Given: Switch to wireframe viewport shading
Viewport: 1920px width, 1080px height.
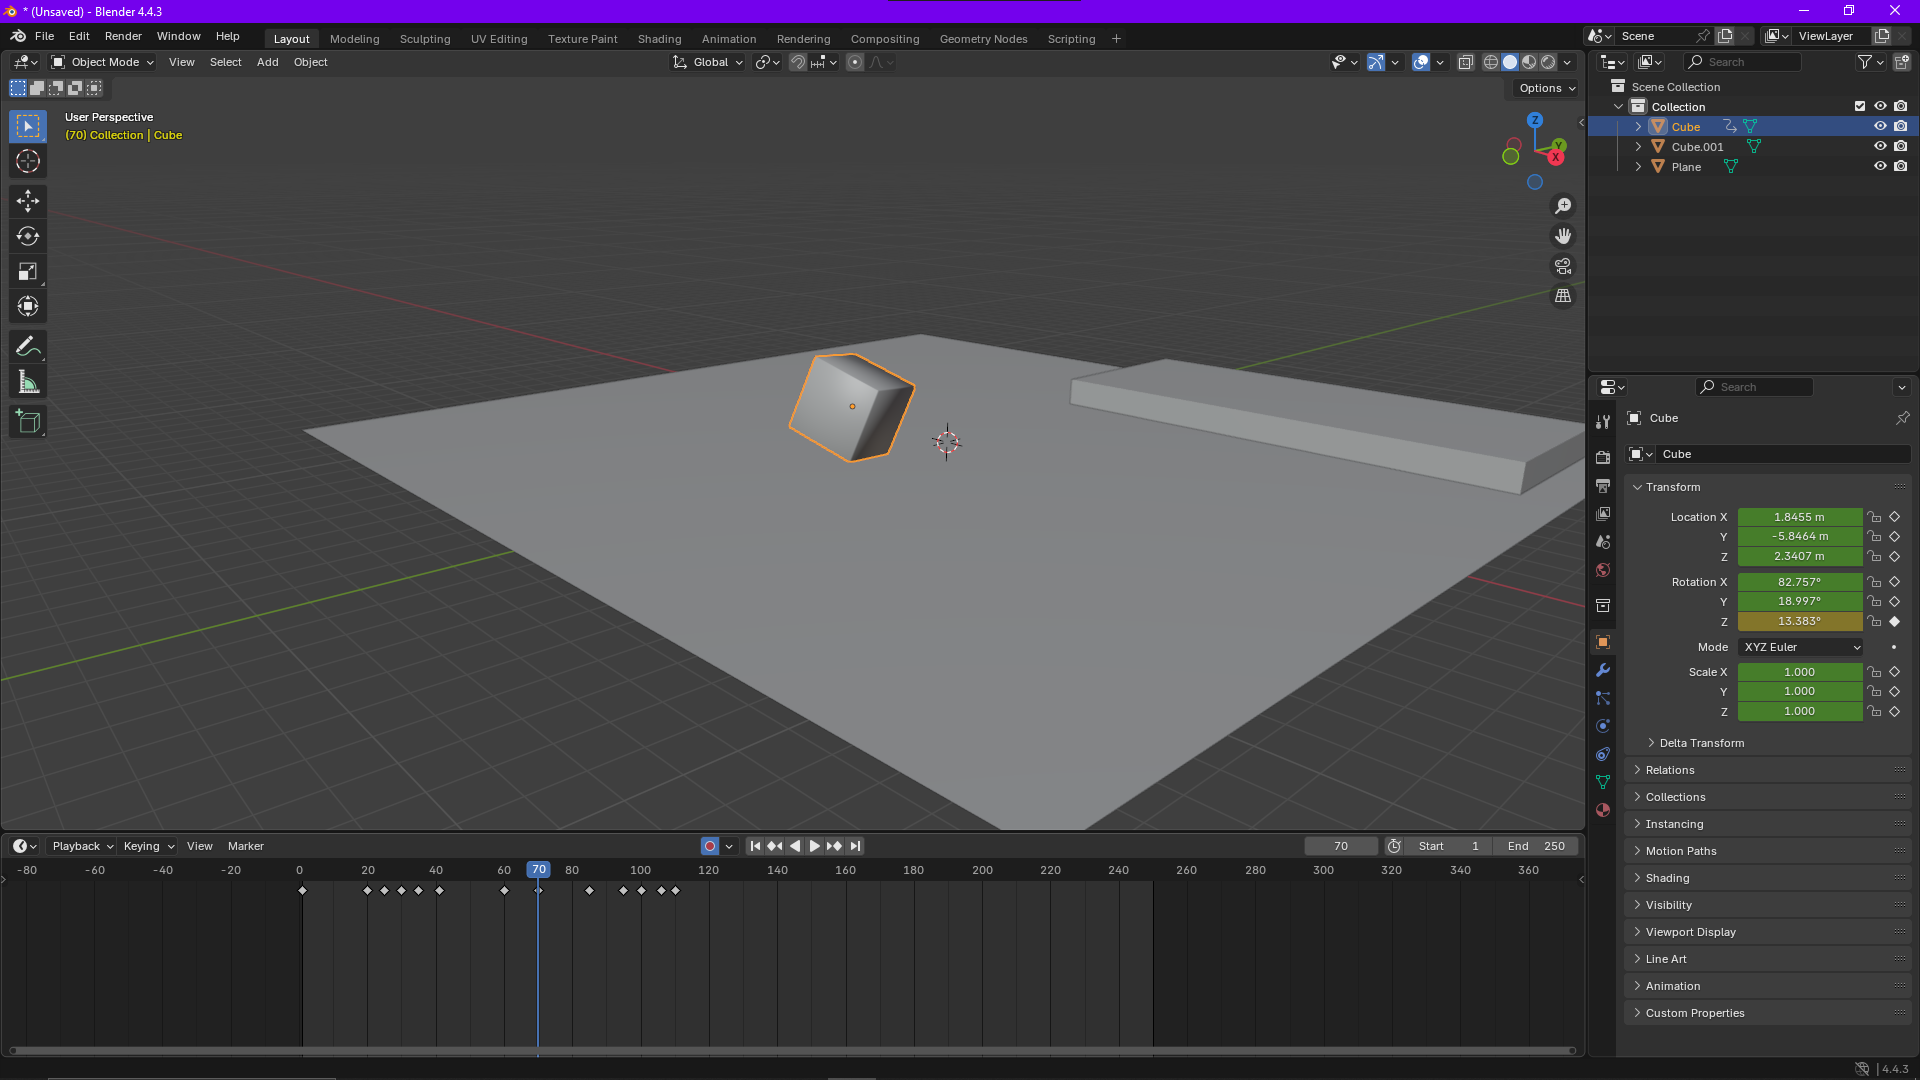Looking at the screenshot, I should [1491, 62].
